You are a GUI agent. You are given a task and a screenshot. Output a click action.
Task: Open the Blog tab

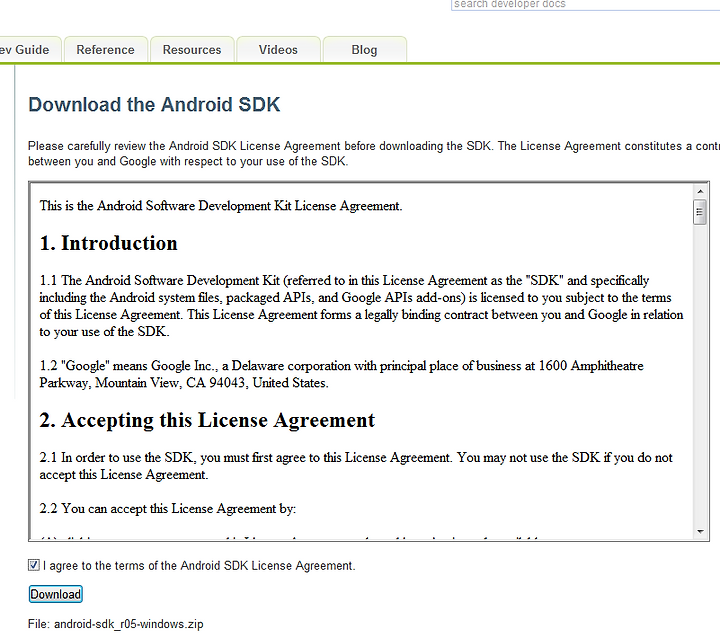click(365, 50)
